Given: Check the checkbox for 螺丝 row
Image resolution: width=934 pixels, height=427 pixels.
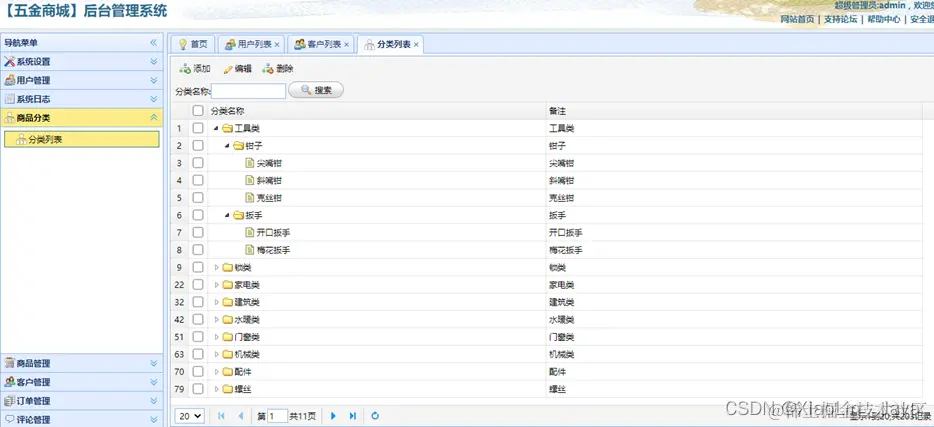Looking at the screenshot, I should 198,389.
